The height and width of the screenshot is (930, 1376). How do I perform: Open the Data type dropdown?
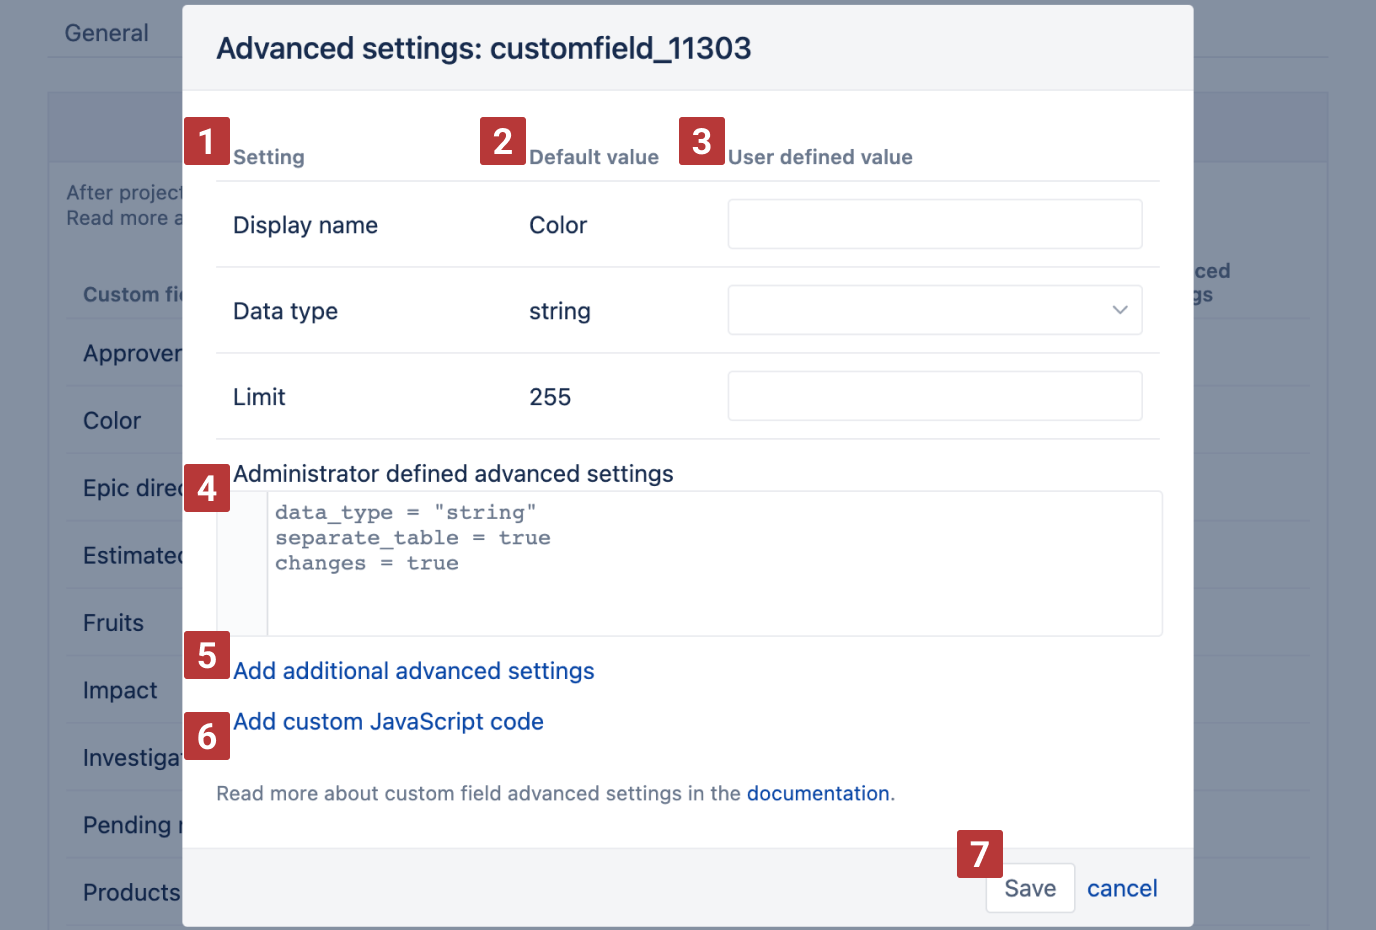coord(934,310)
